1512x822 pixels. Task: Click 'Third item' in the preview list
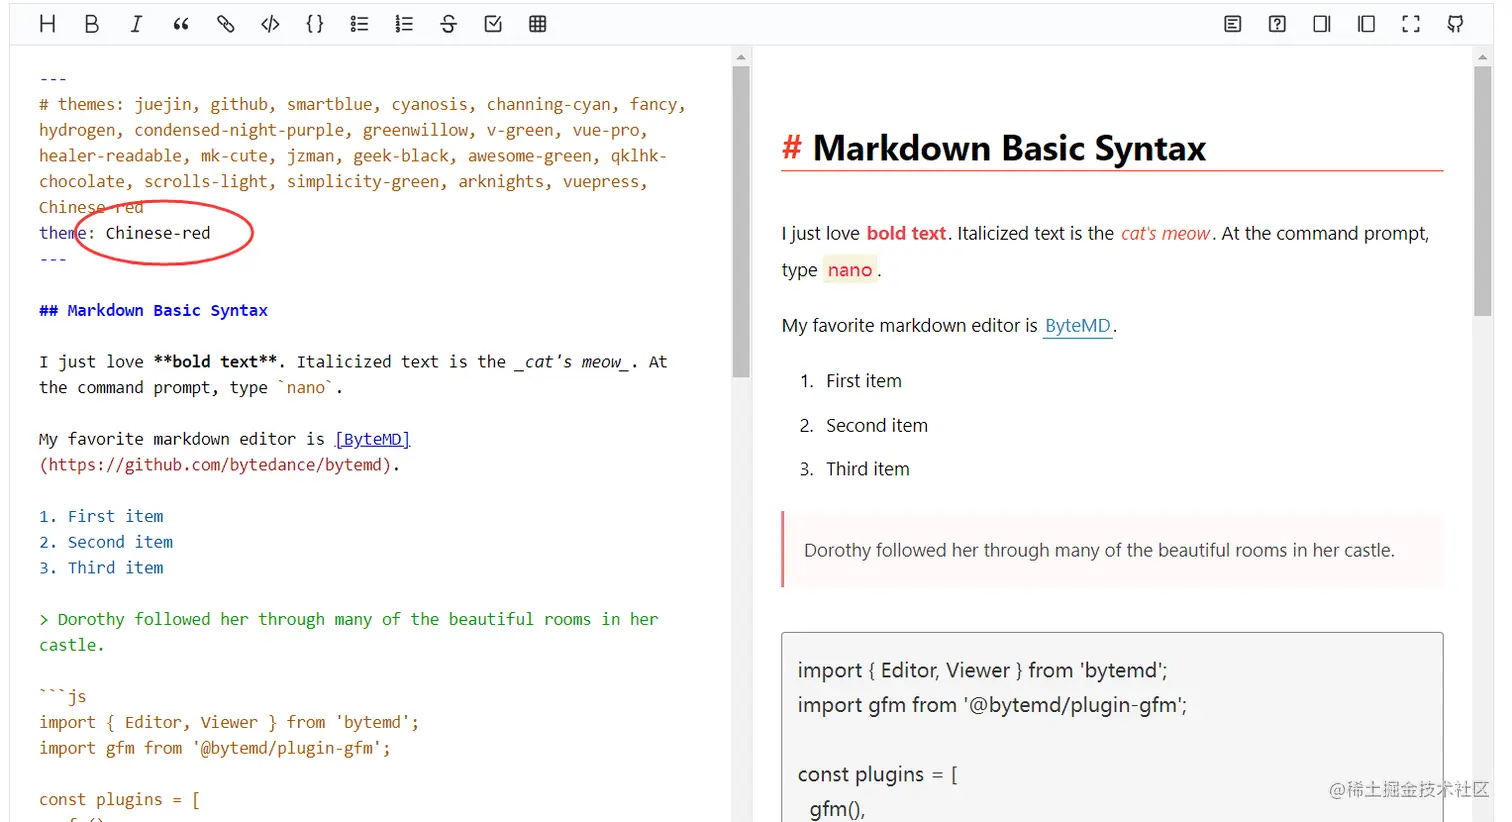point(868,469)
